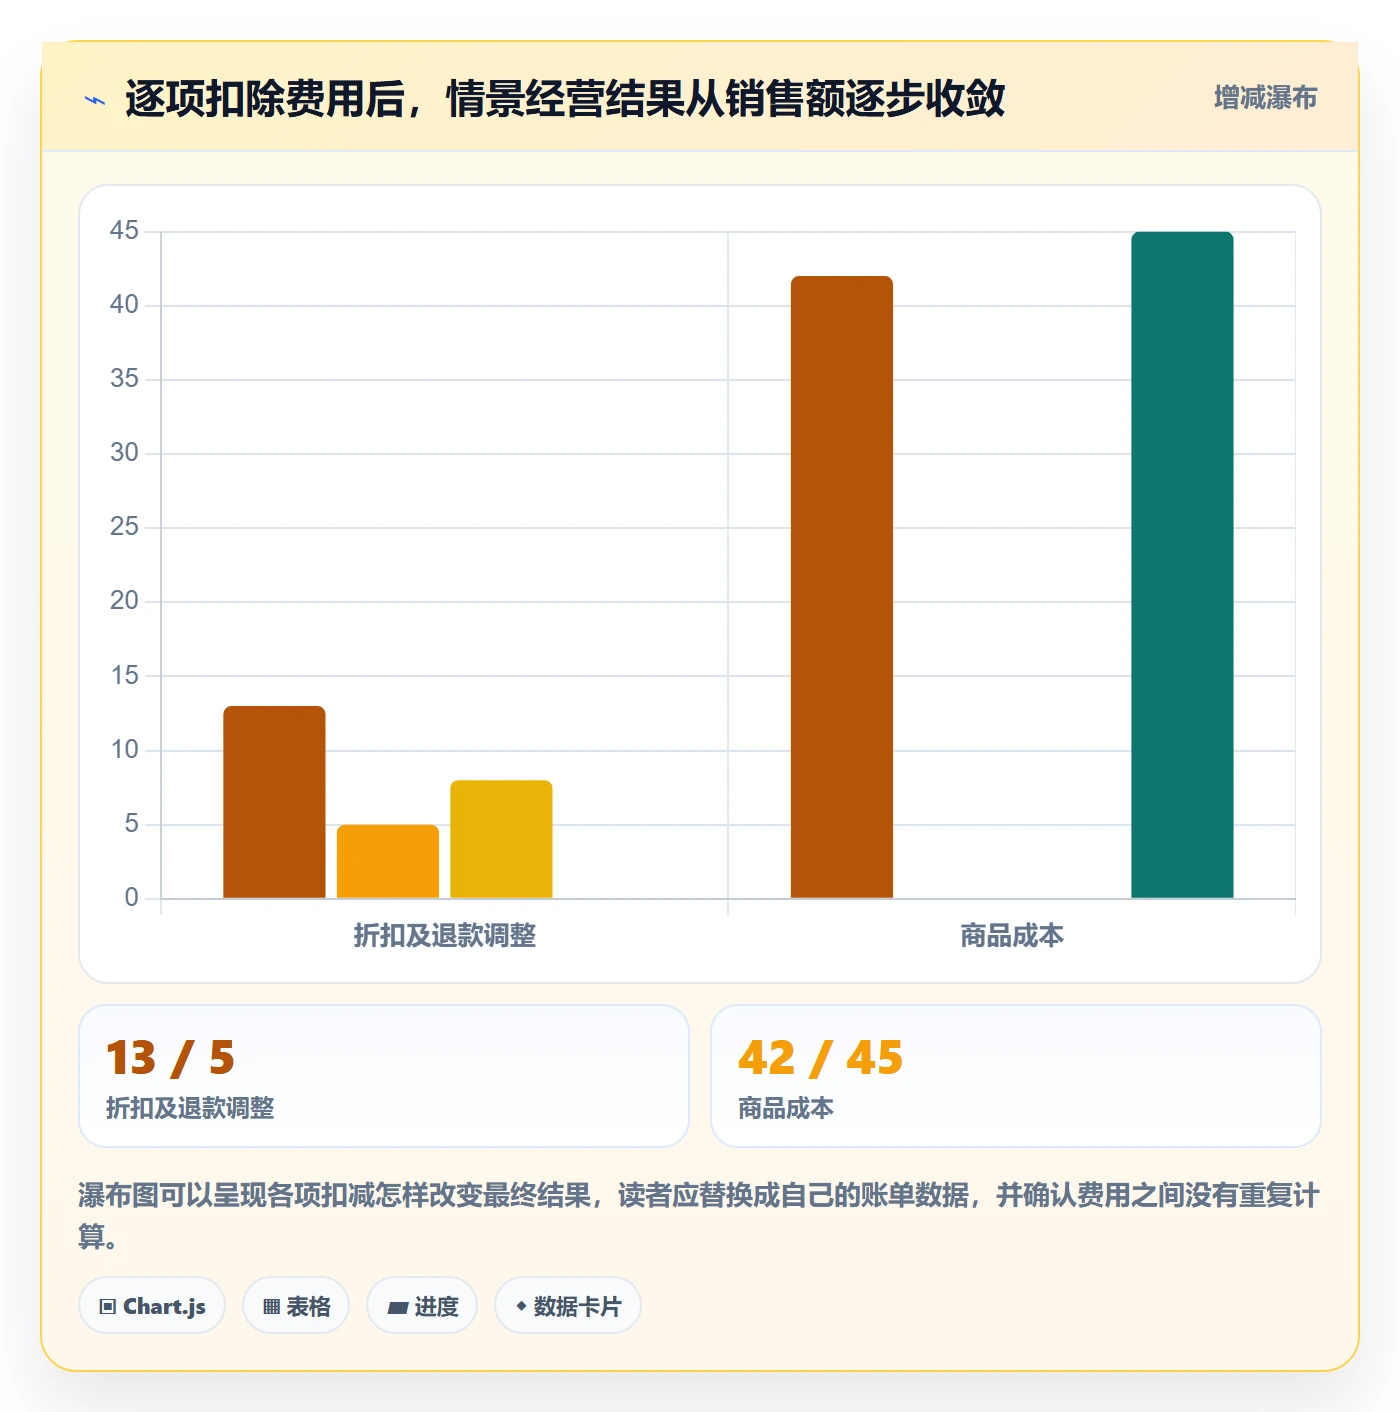1400x1412 pixels.
Task: Click the 增减瀑布 label in the header
Action: [1265, 98]
